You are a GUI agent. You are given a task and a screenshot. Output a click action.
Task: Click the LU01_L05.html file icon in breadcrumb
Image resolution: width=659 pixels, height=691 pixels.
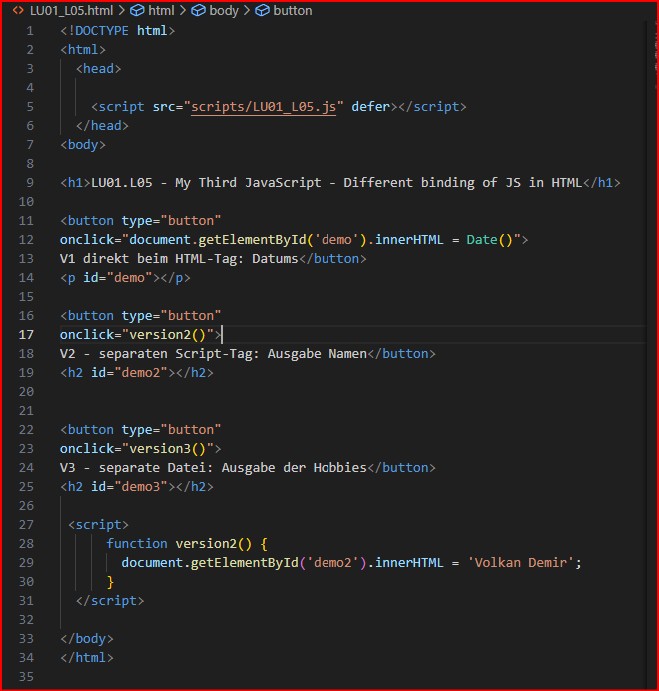click(x=18, y=11)
